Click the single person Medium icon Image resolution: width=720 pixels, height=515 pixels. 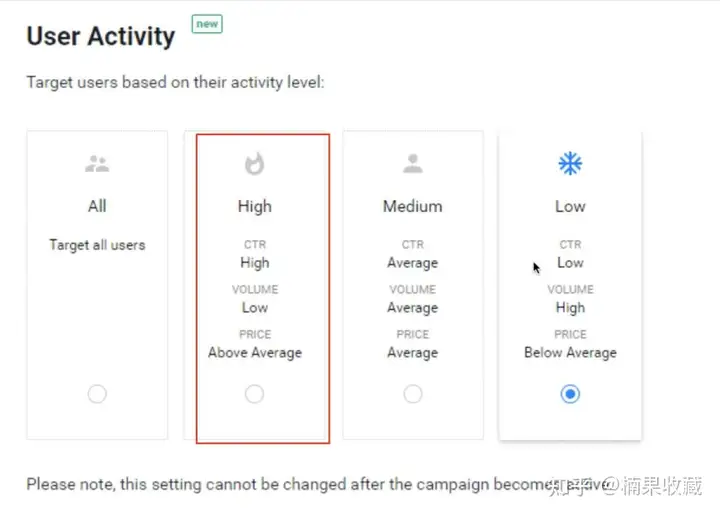[x=412, y=163]
